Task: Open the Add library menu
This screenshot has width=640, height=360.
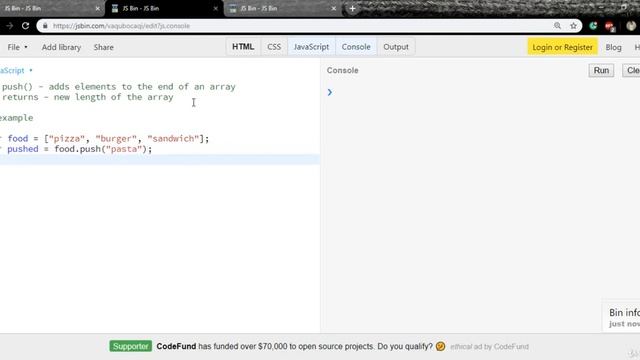Action: tap(61, 47)
